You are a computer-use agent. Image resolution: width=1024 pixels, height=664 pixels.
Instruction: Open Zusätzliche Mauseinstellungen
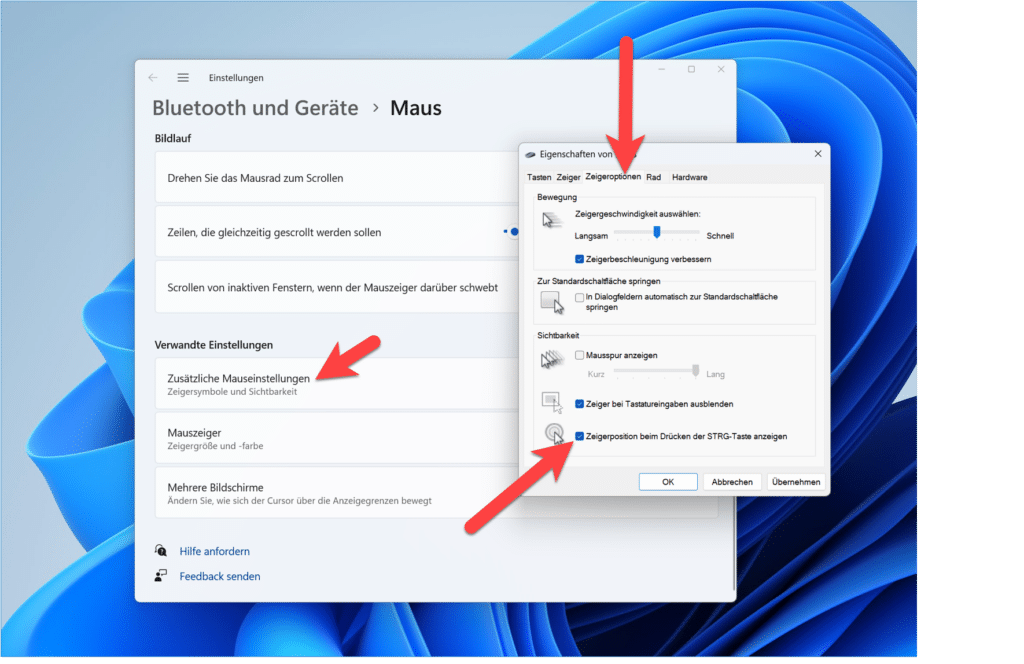tap(240, 377)
